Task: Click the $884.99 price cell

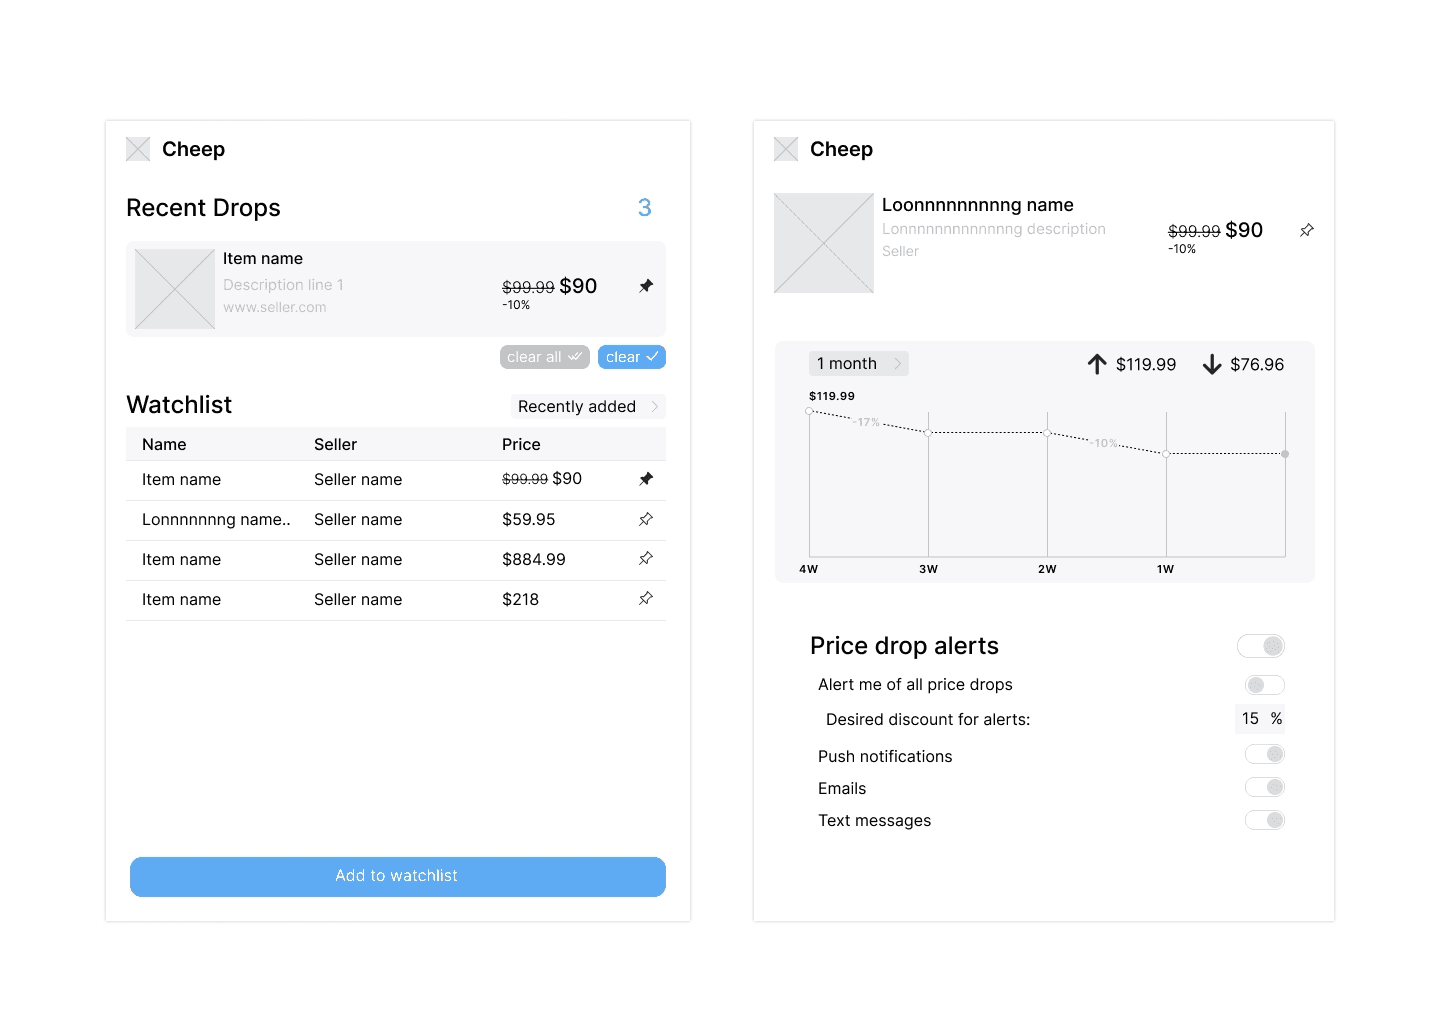Action: click(534, 560)
